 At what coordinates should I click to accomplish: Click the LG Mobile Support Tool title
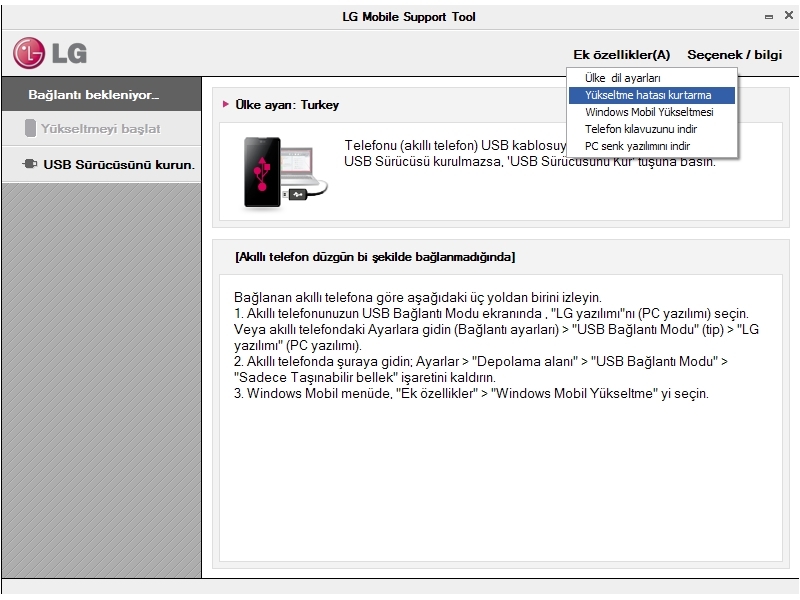(409, 17)
